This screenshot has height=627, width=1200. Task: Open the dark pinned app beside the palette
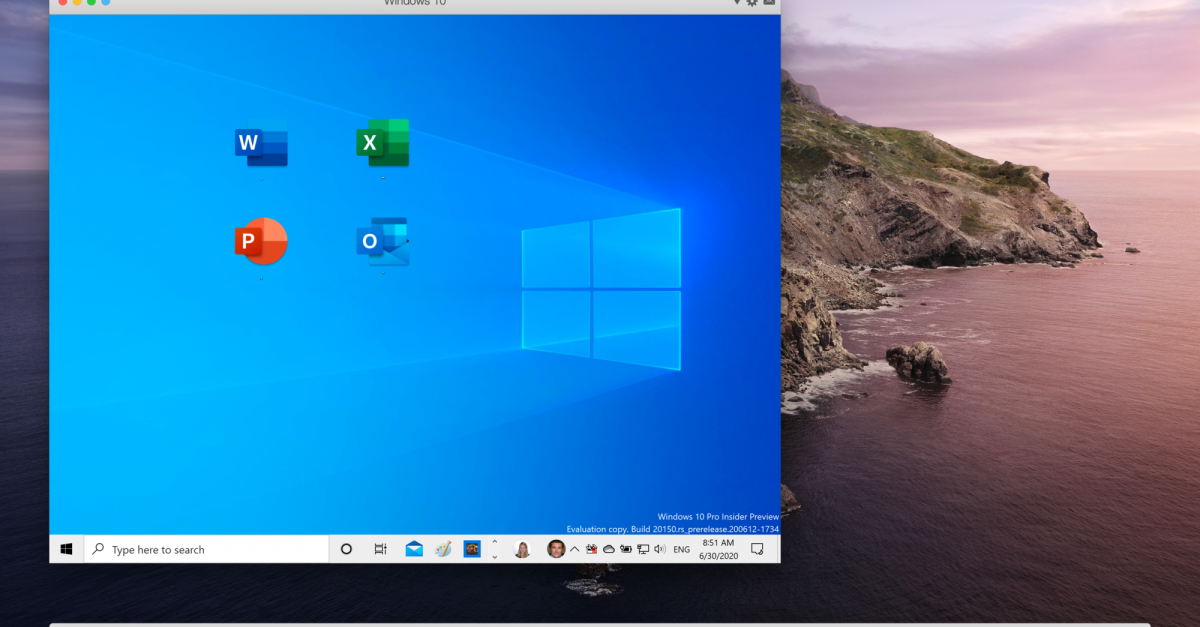472,549
